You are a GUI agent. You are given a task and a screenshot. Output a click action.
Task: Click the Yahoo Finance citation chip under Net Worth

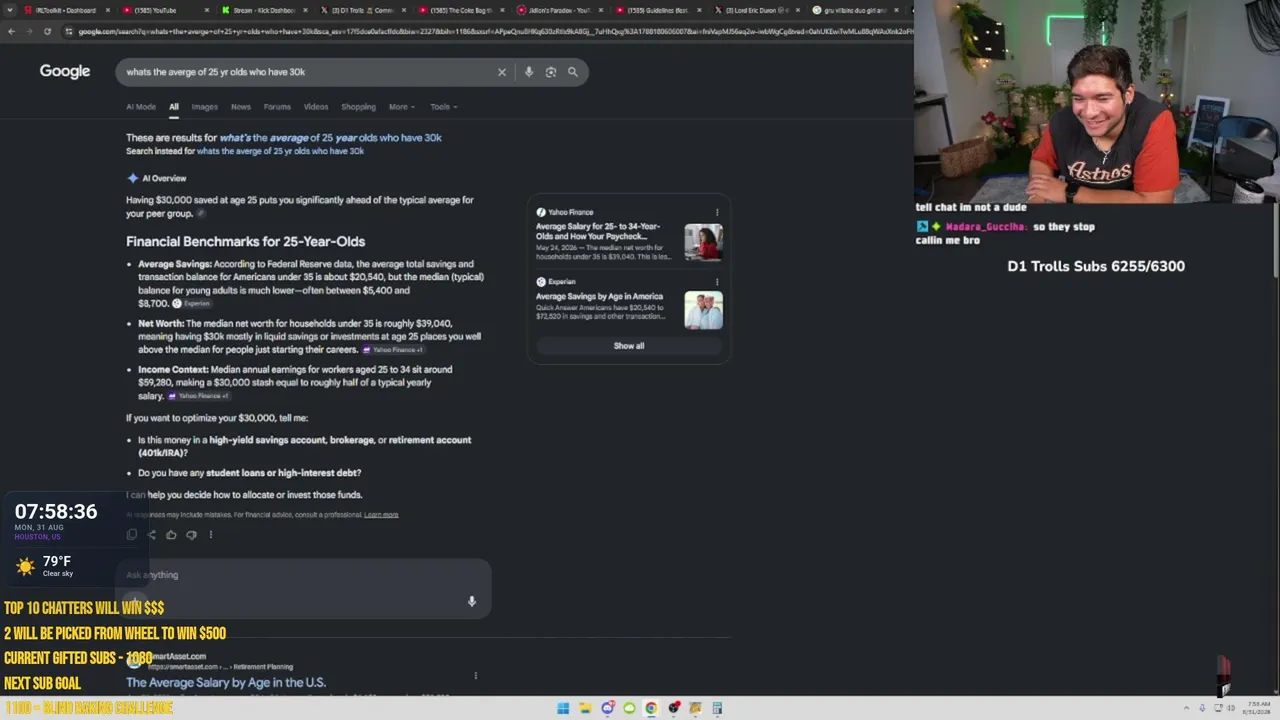click(x=392, y=350)
